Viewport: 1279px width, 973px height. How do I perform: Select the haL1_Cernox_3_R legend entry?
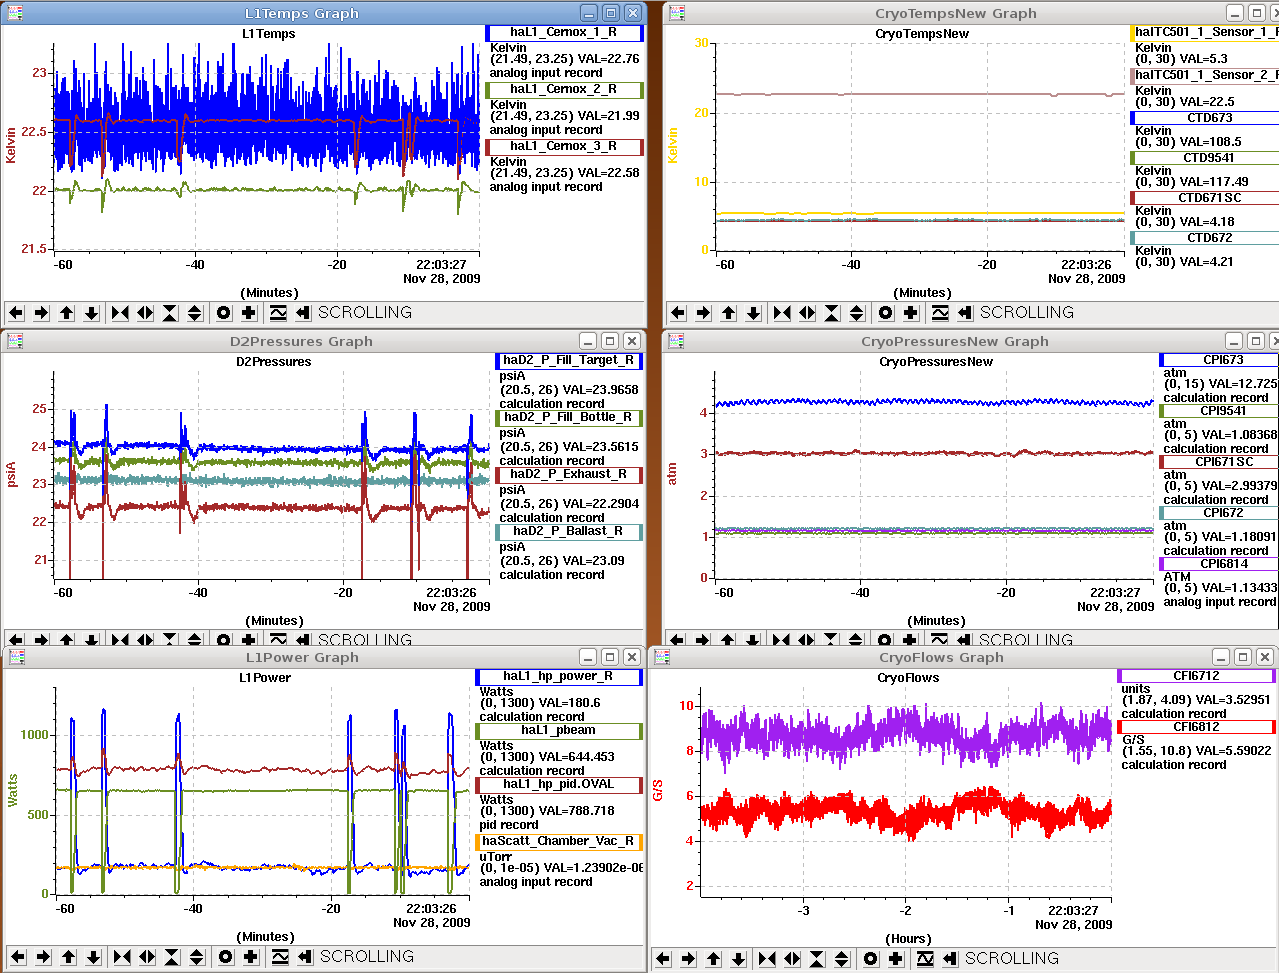click(564, 147)
